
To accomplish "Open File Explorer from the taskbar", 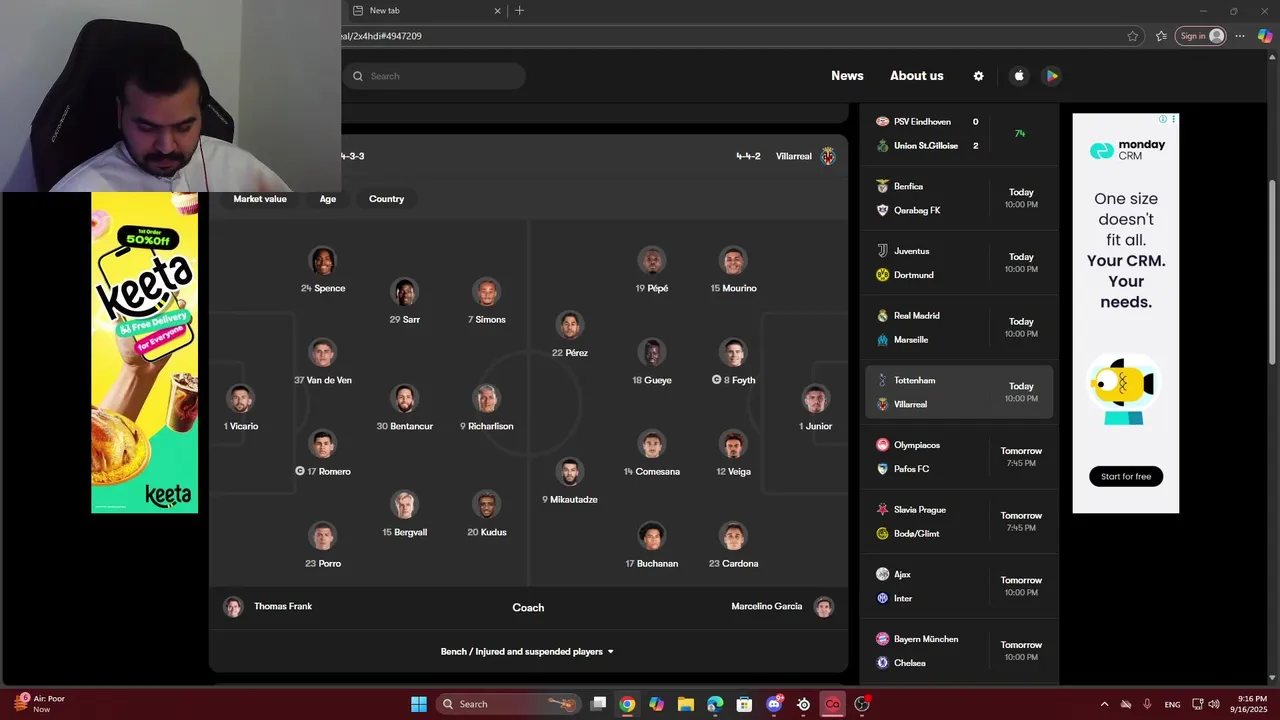I will 686,704.
